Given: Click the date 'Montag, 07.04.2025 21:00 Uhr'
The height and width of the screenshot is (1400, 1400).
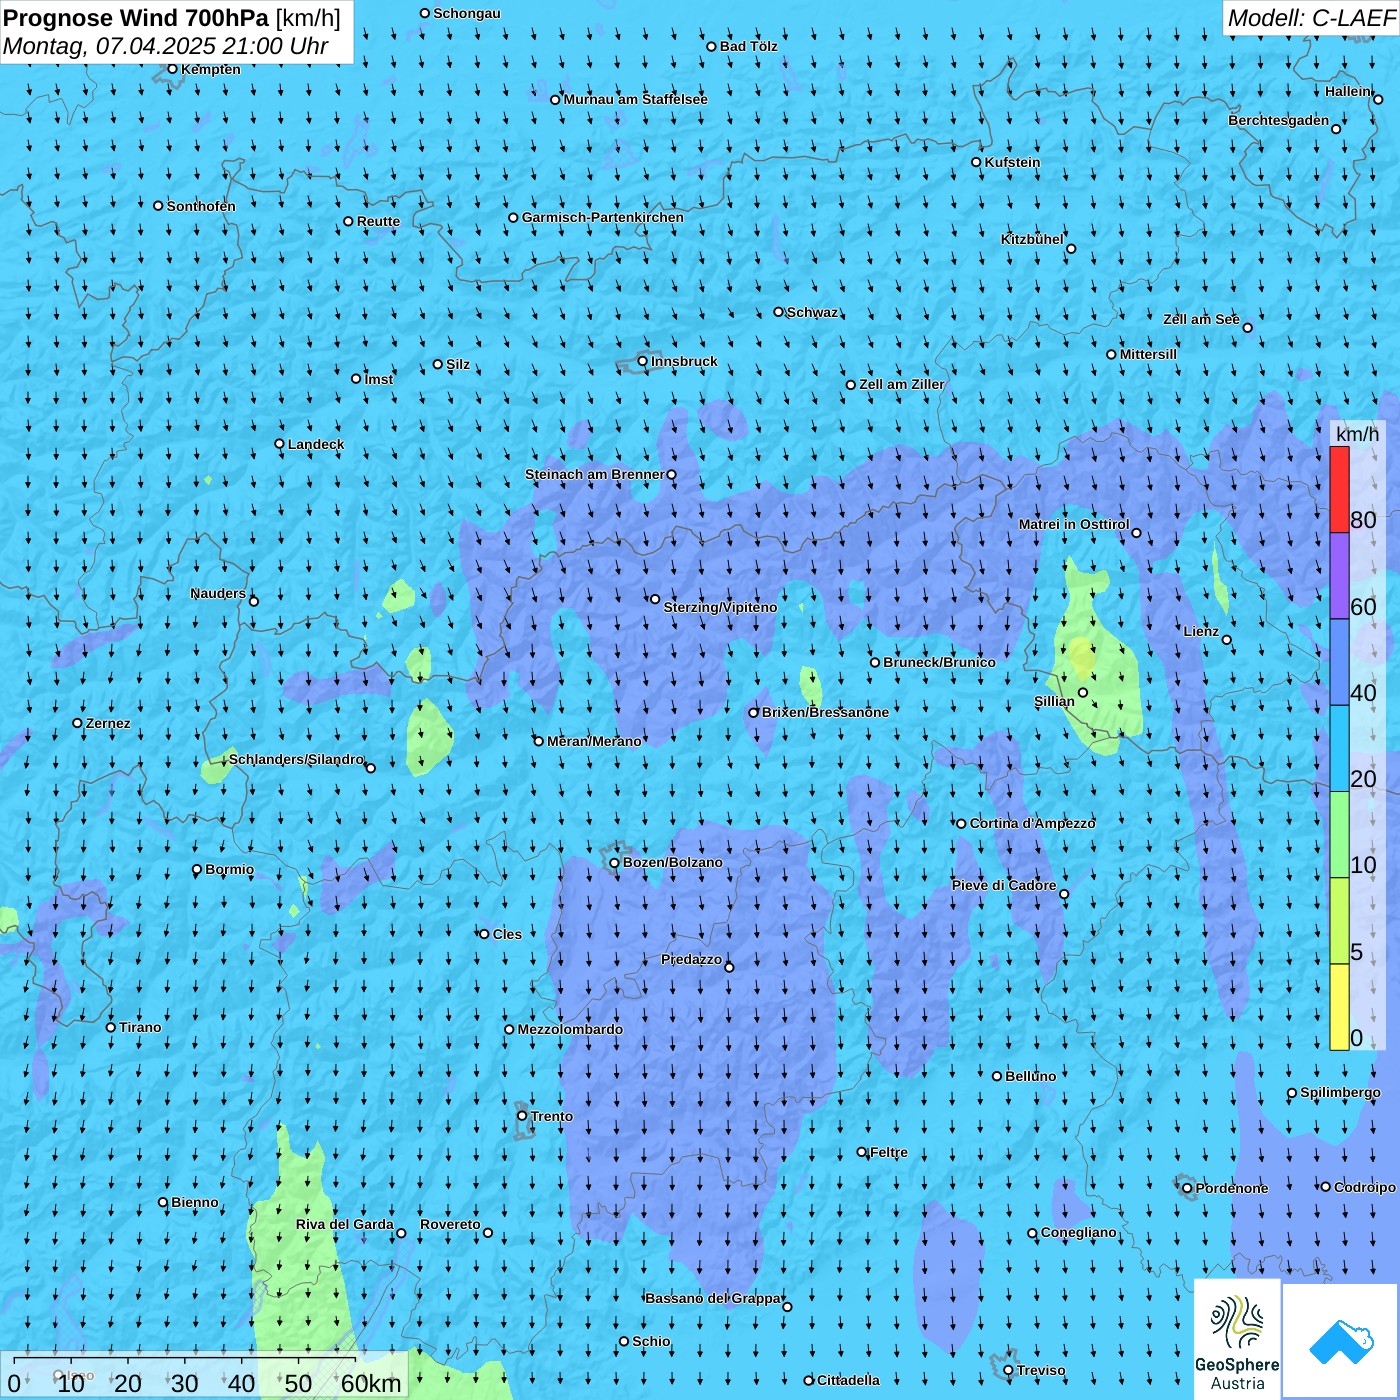Looking at the screenshot, I should (166, 46).
